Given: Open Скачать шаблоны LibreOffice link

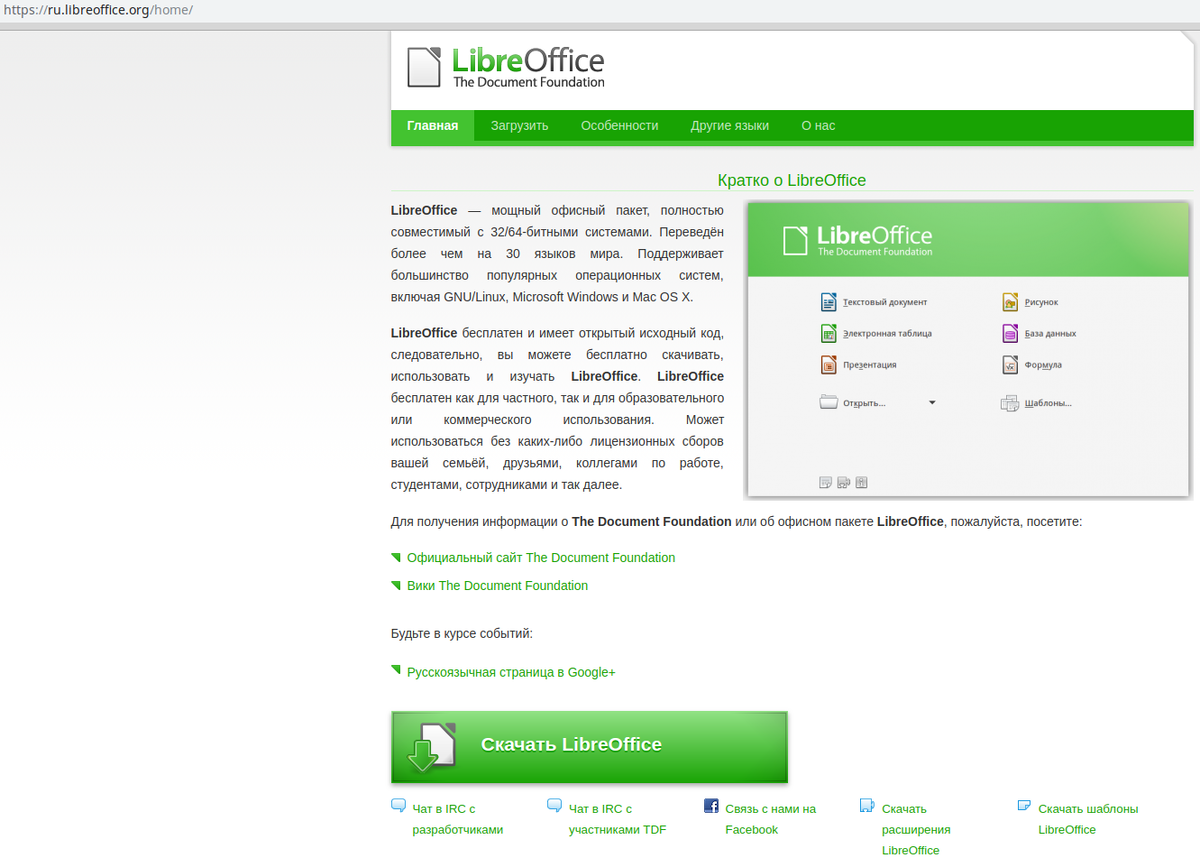Looking at the screenshot, I should click(x=1088, y=819).
